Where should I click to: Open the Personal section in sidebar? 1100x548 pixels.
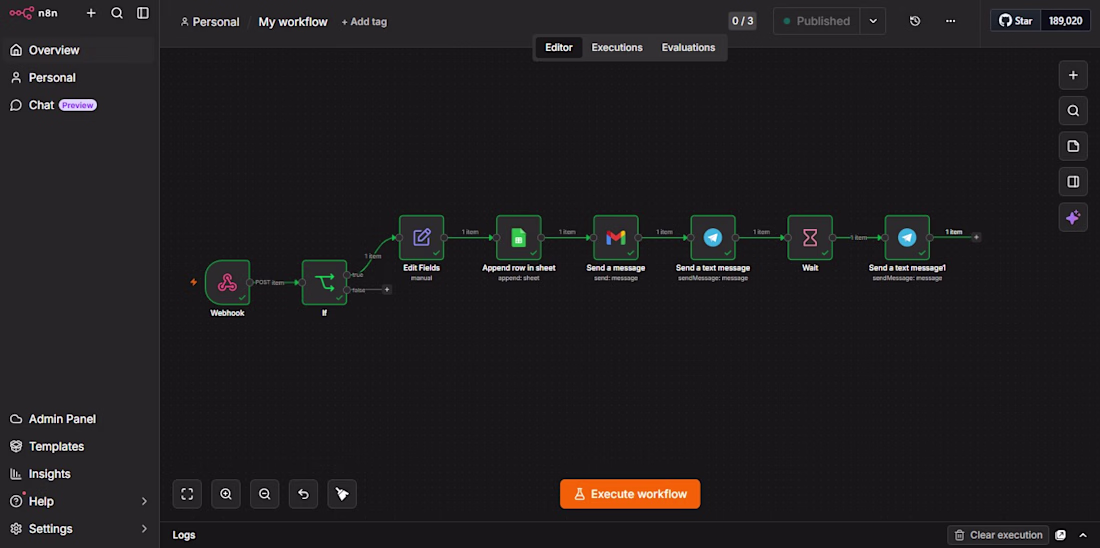tap(80, 77)
